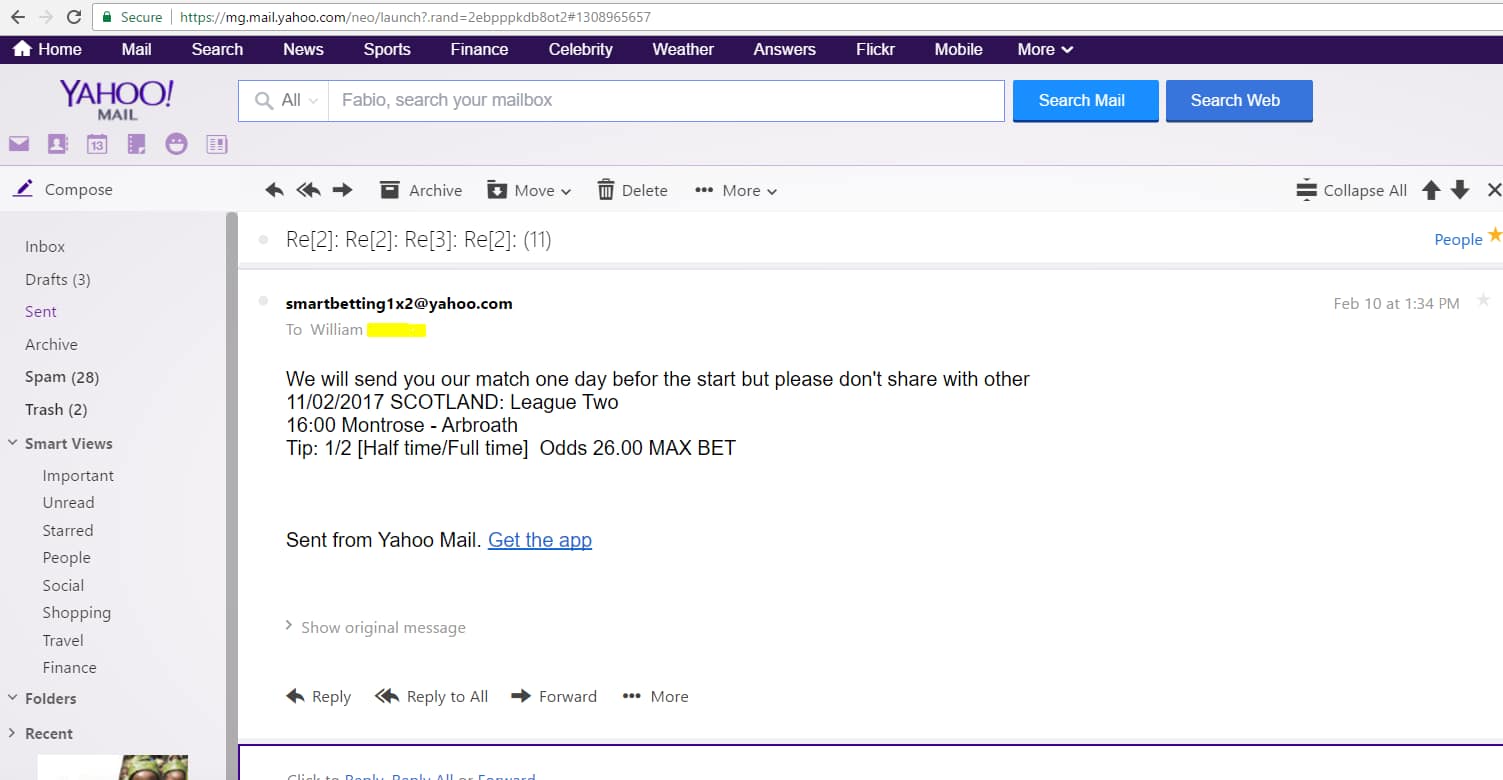The width and height of the screenshot is (1503, 780).
Task: Open the Finance tab in top navigation
Action: tap(479, 49)
